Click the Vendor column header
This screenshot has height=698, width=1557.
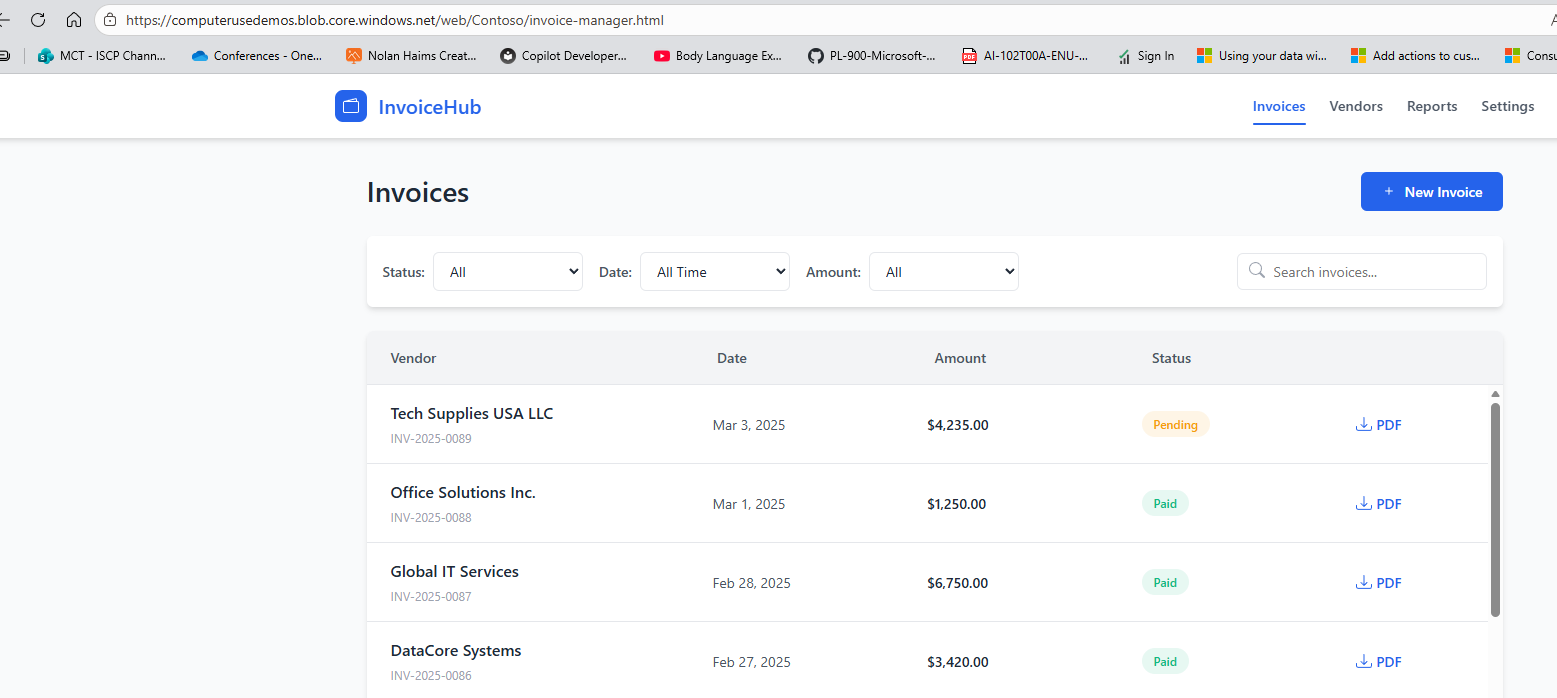(x=413, y=358)
